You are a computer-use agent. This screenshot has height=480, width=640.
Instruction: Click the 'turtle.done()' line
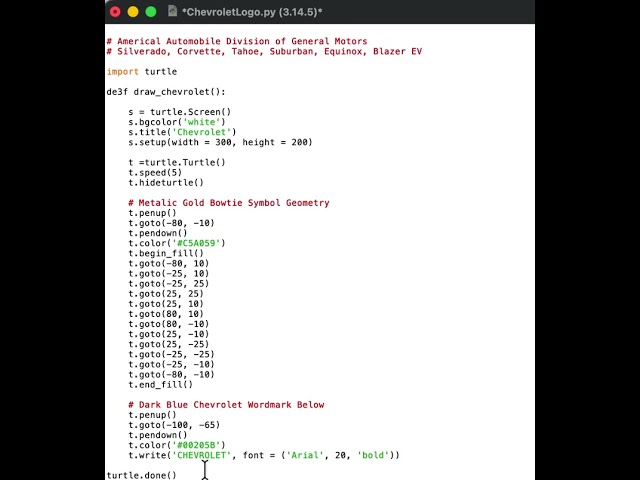point(142,476)
